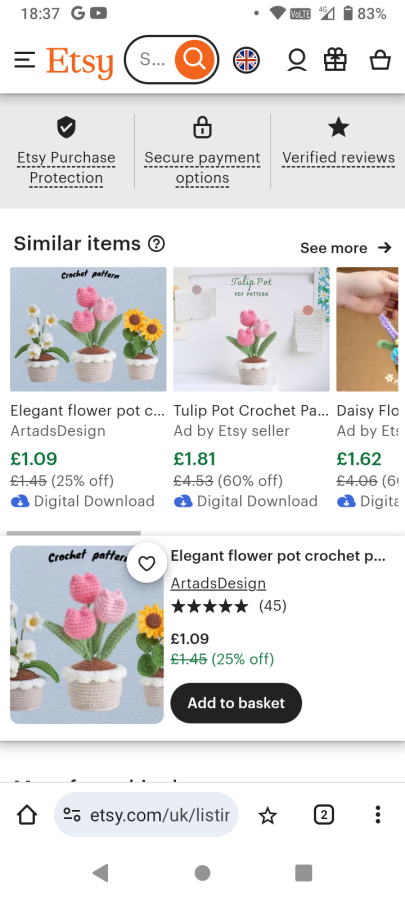Screen dimensions: 405x900
Task: Bookmark page with browser star icon
Action: coord(268,815)
